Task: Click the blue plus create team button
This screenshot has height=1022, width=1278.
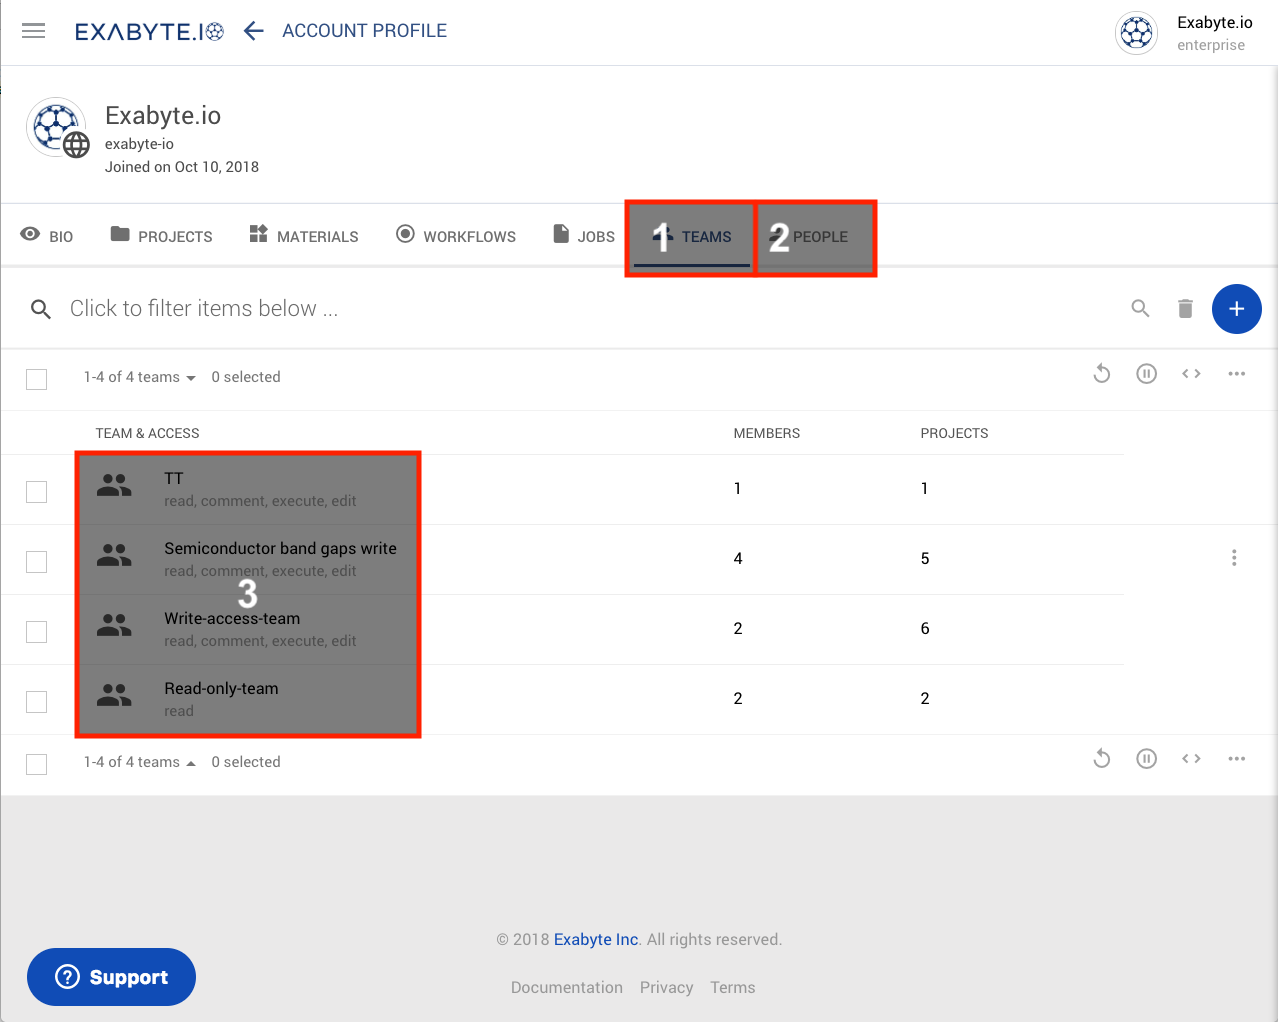Action: point(1236,309)
